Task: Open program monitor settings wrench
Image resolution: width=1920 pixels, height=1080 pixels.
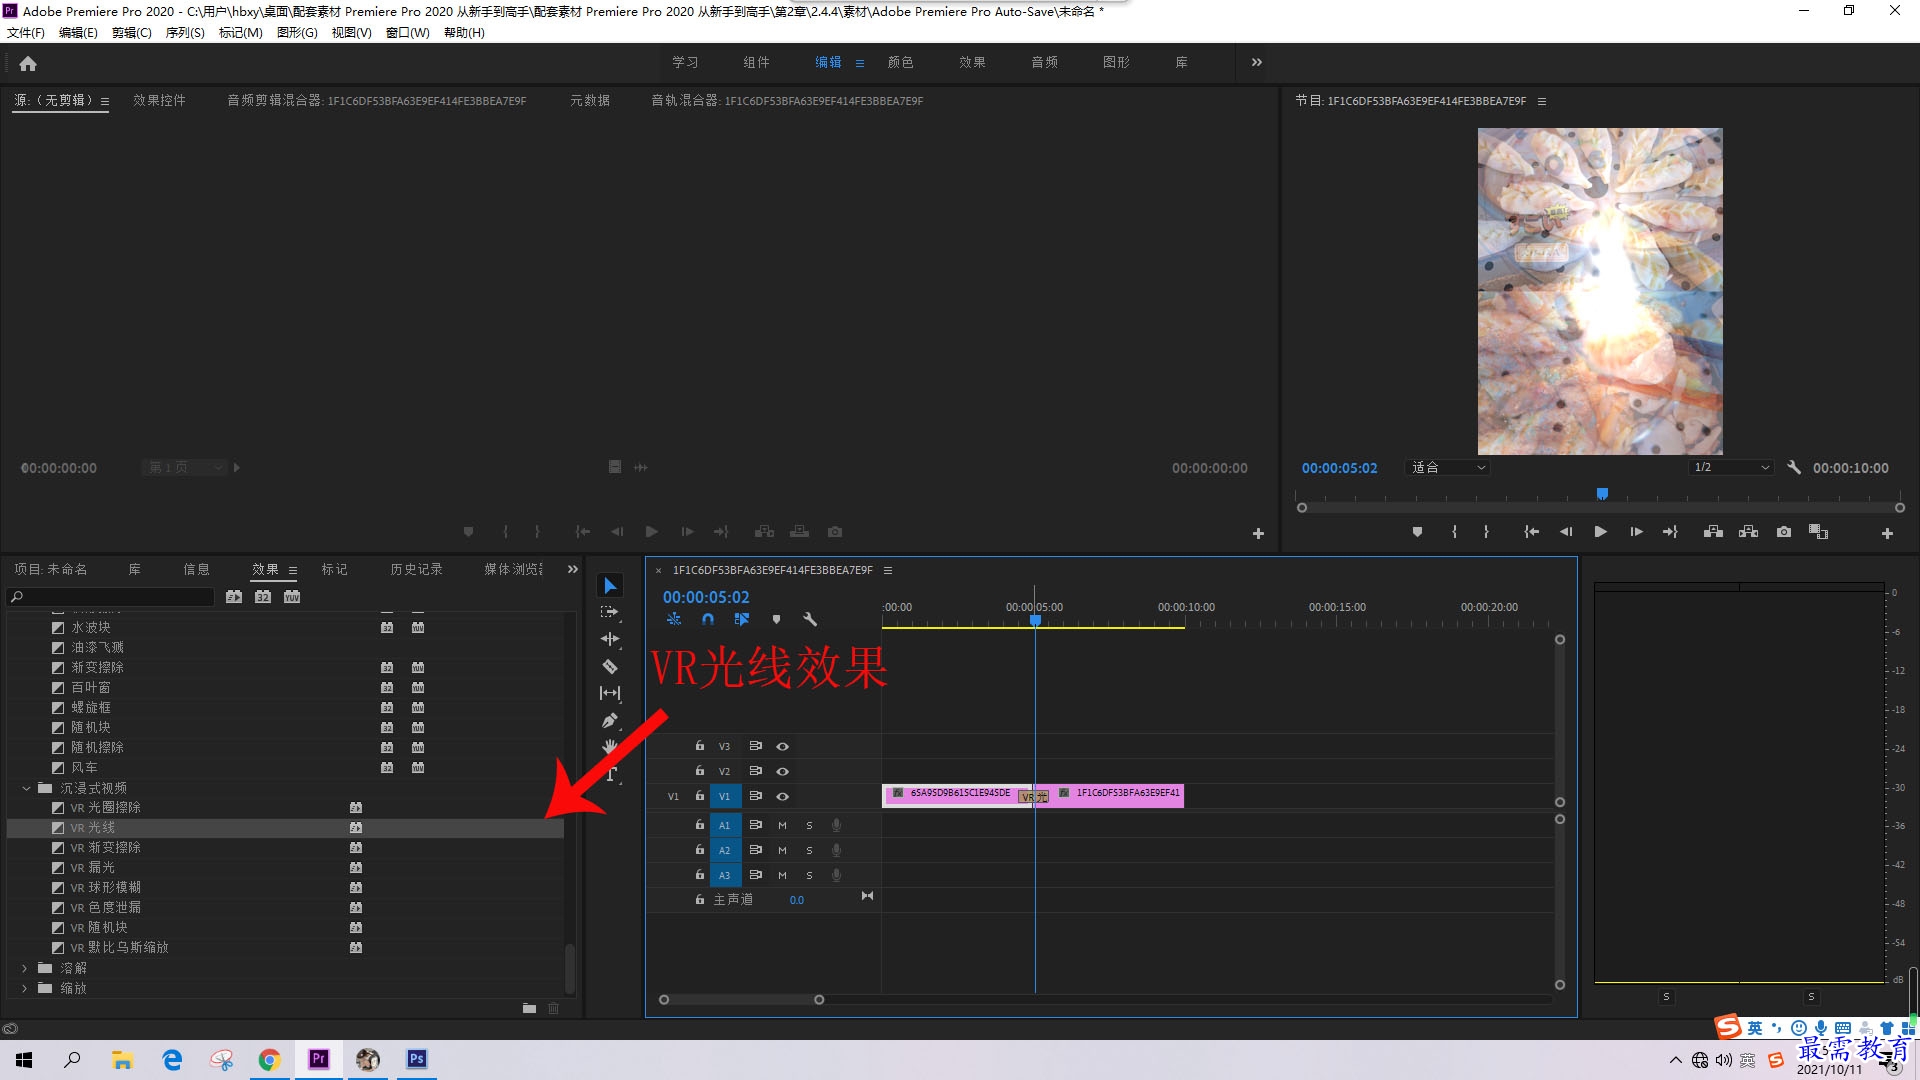Action: (x=1794, y=468)
